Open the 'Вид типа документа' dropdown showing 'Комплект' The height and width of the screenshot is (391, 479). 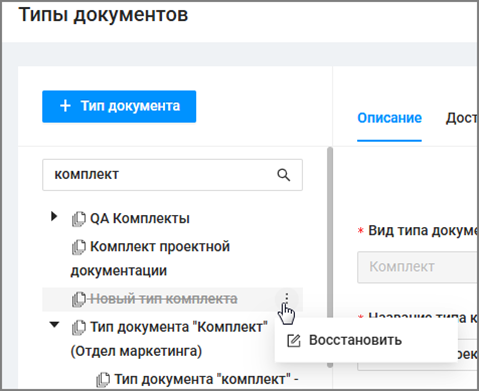click(417, 267)
